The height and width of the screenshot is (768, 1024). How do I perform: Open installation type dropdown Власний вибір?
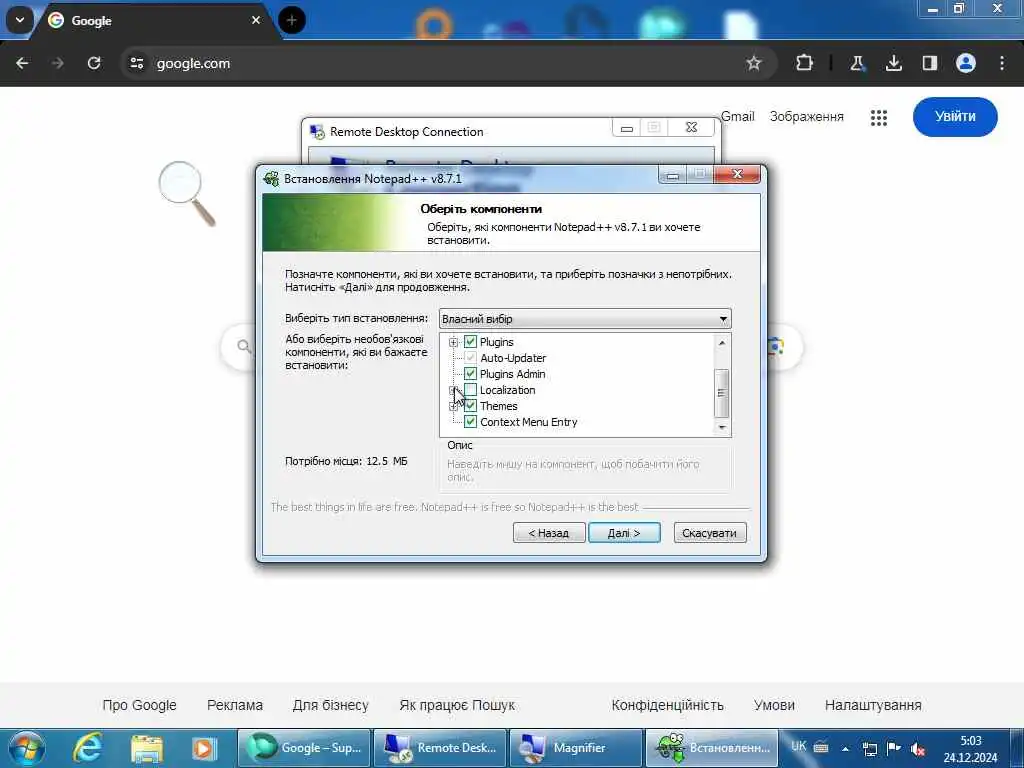pos(584,319)
